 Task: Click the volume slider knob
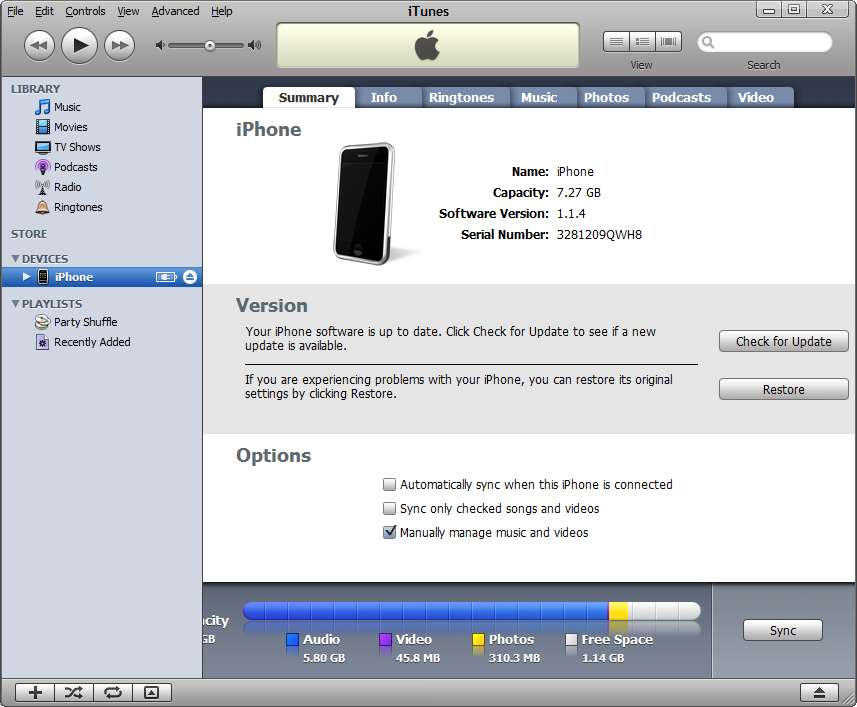210,46
